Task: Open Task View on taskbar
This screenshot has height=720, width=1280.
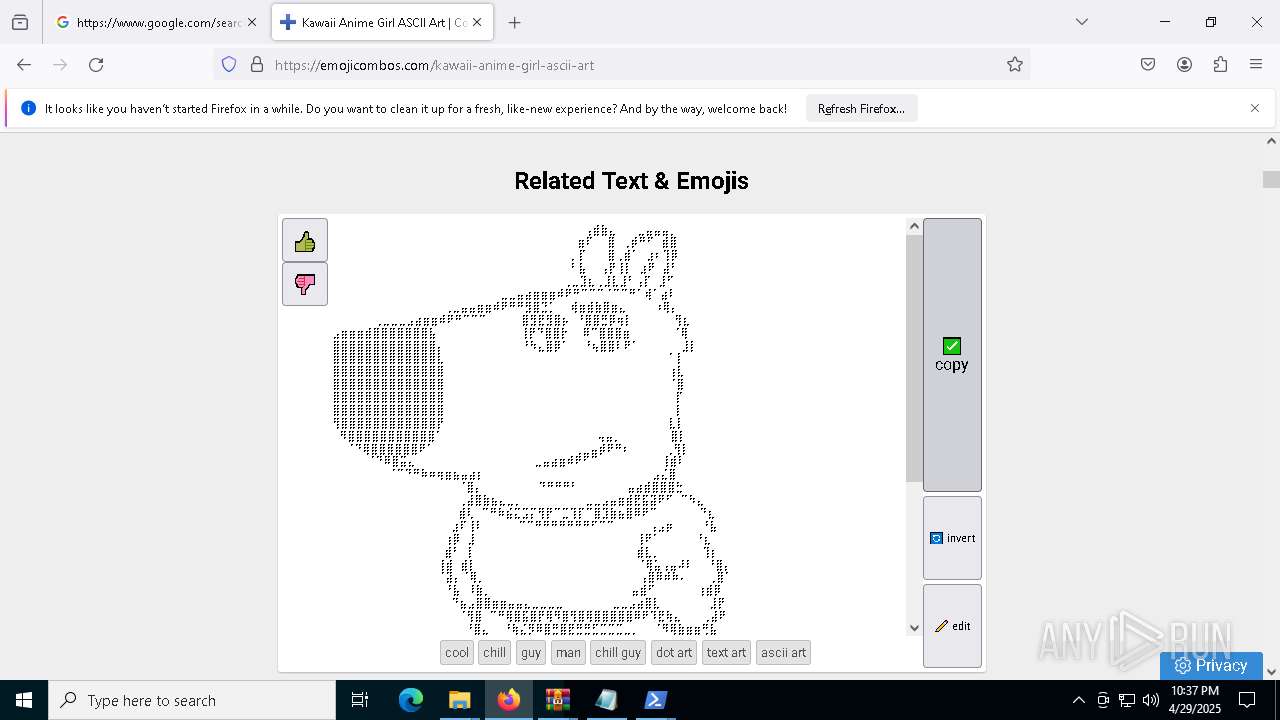Action: point(360,700)
